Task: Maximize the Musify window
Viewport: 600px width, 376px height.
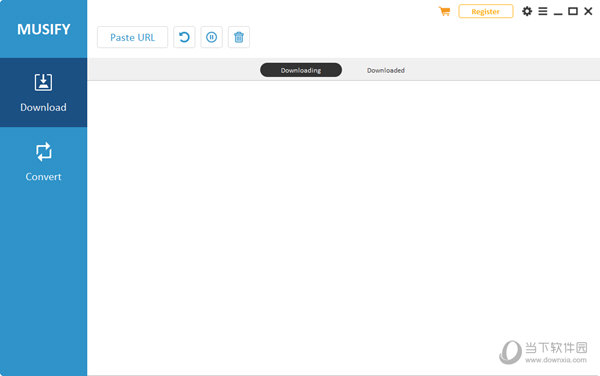Action: pos(573,11)
